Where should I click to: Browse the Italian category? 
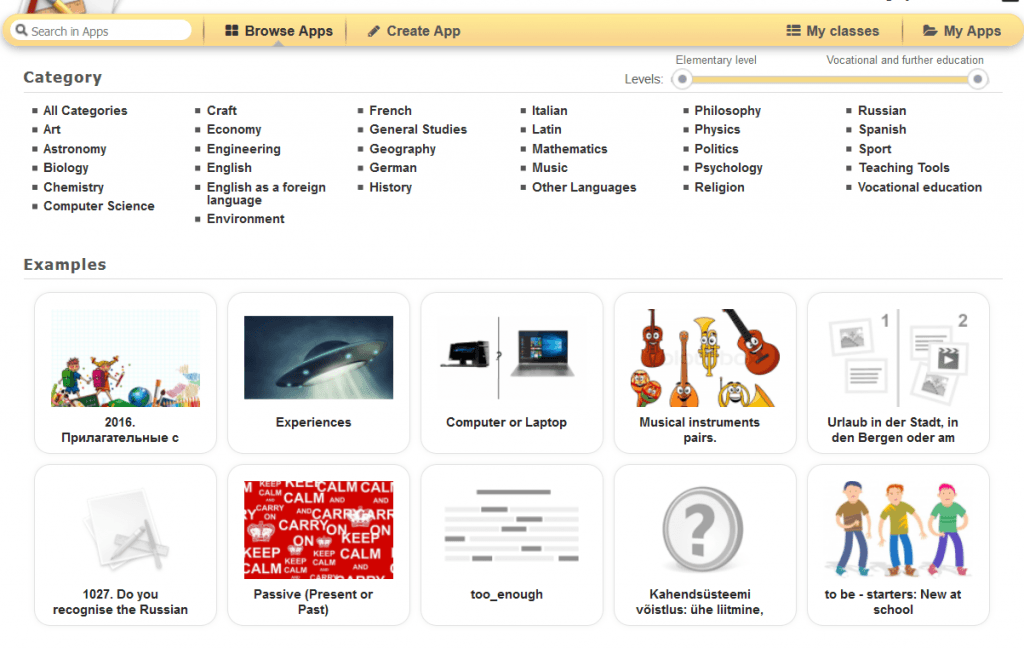550,110
